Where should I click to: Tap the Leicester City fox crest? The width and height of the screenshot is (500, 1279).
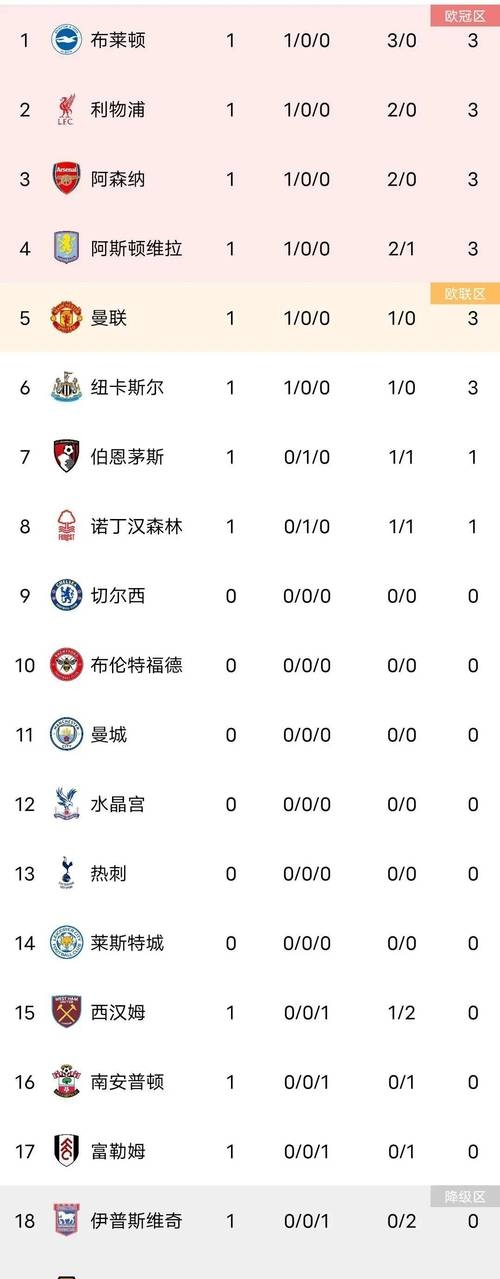click(x=67, y=942)
